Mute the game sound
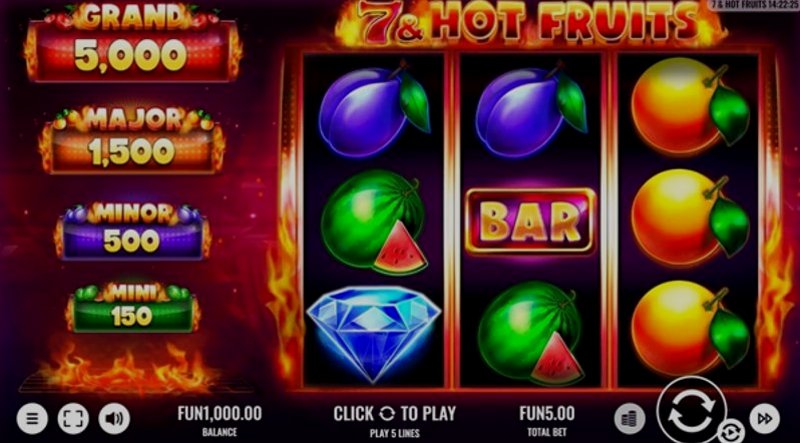 (114, 419)
